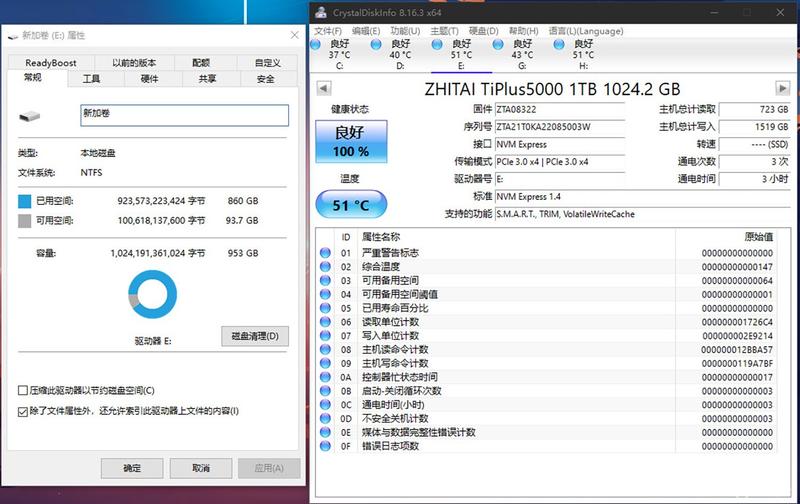Select drive G: status icon at 43 °C
Image resolution: width=800 pixels, height=504 pixels.
point(498,44)
